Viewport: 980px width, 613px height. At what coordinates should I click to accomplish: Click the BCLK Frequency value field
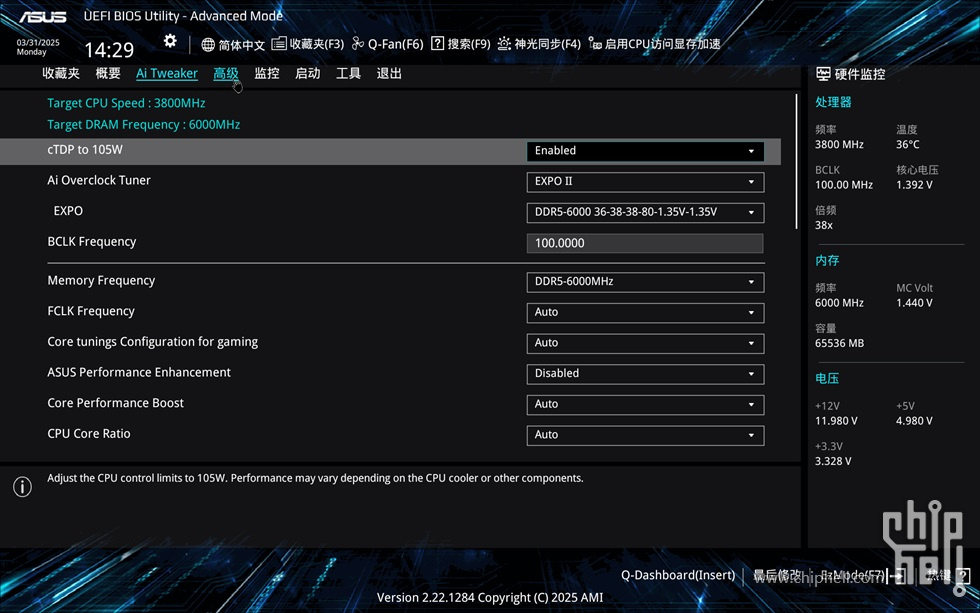point(645,243)
